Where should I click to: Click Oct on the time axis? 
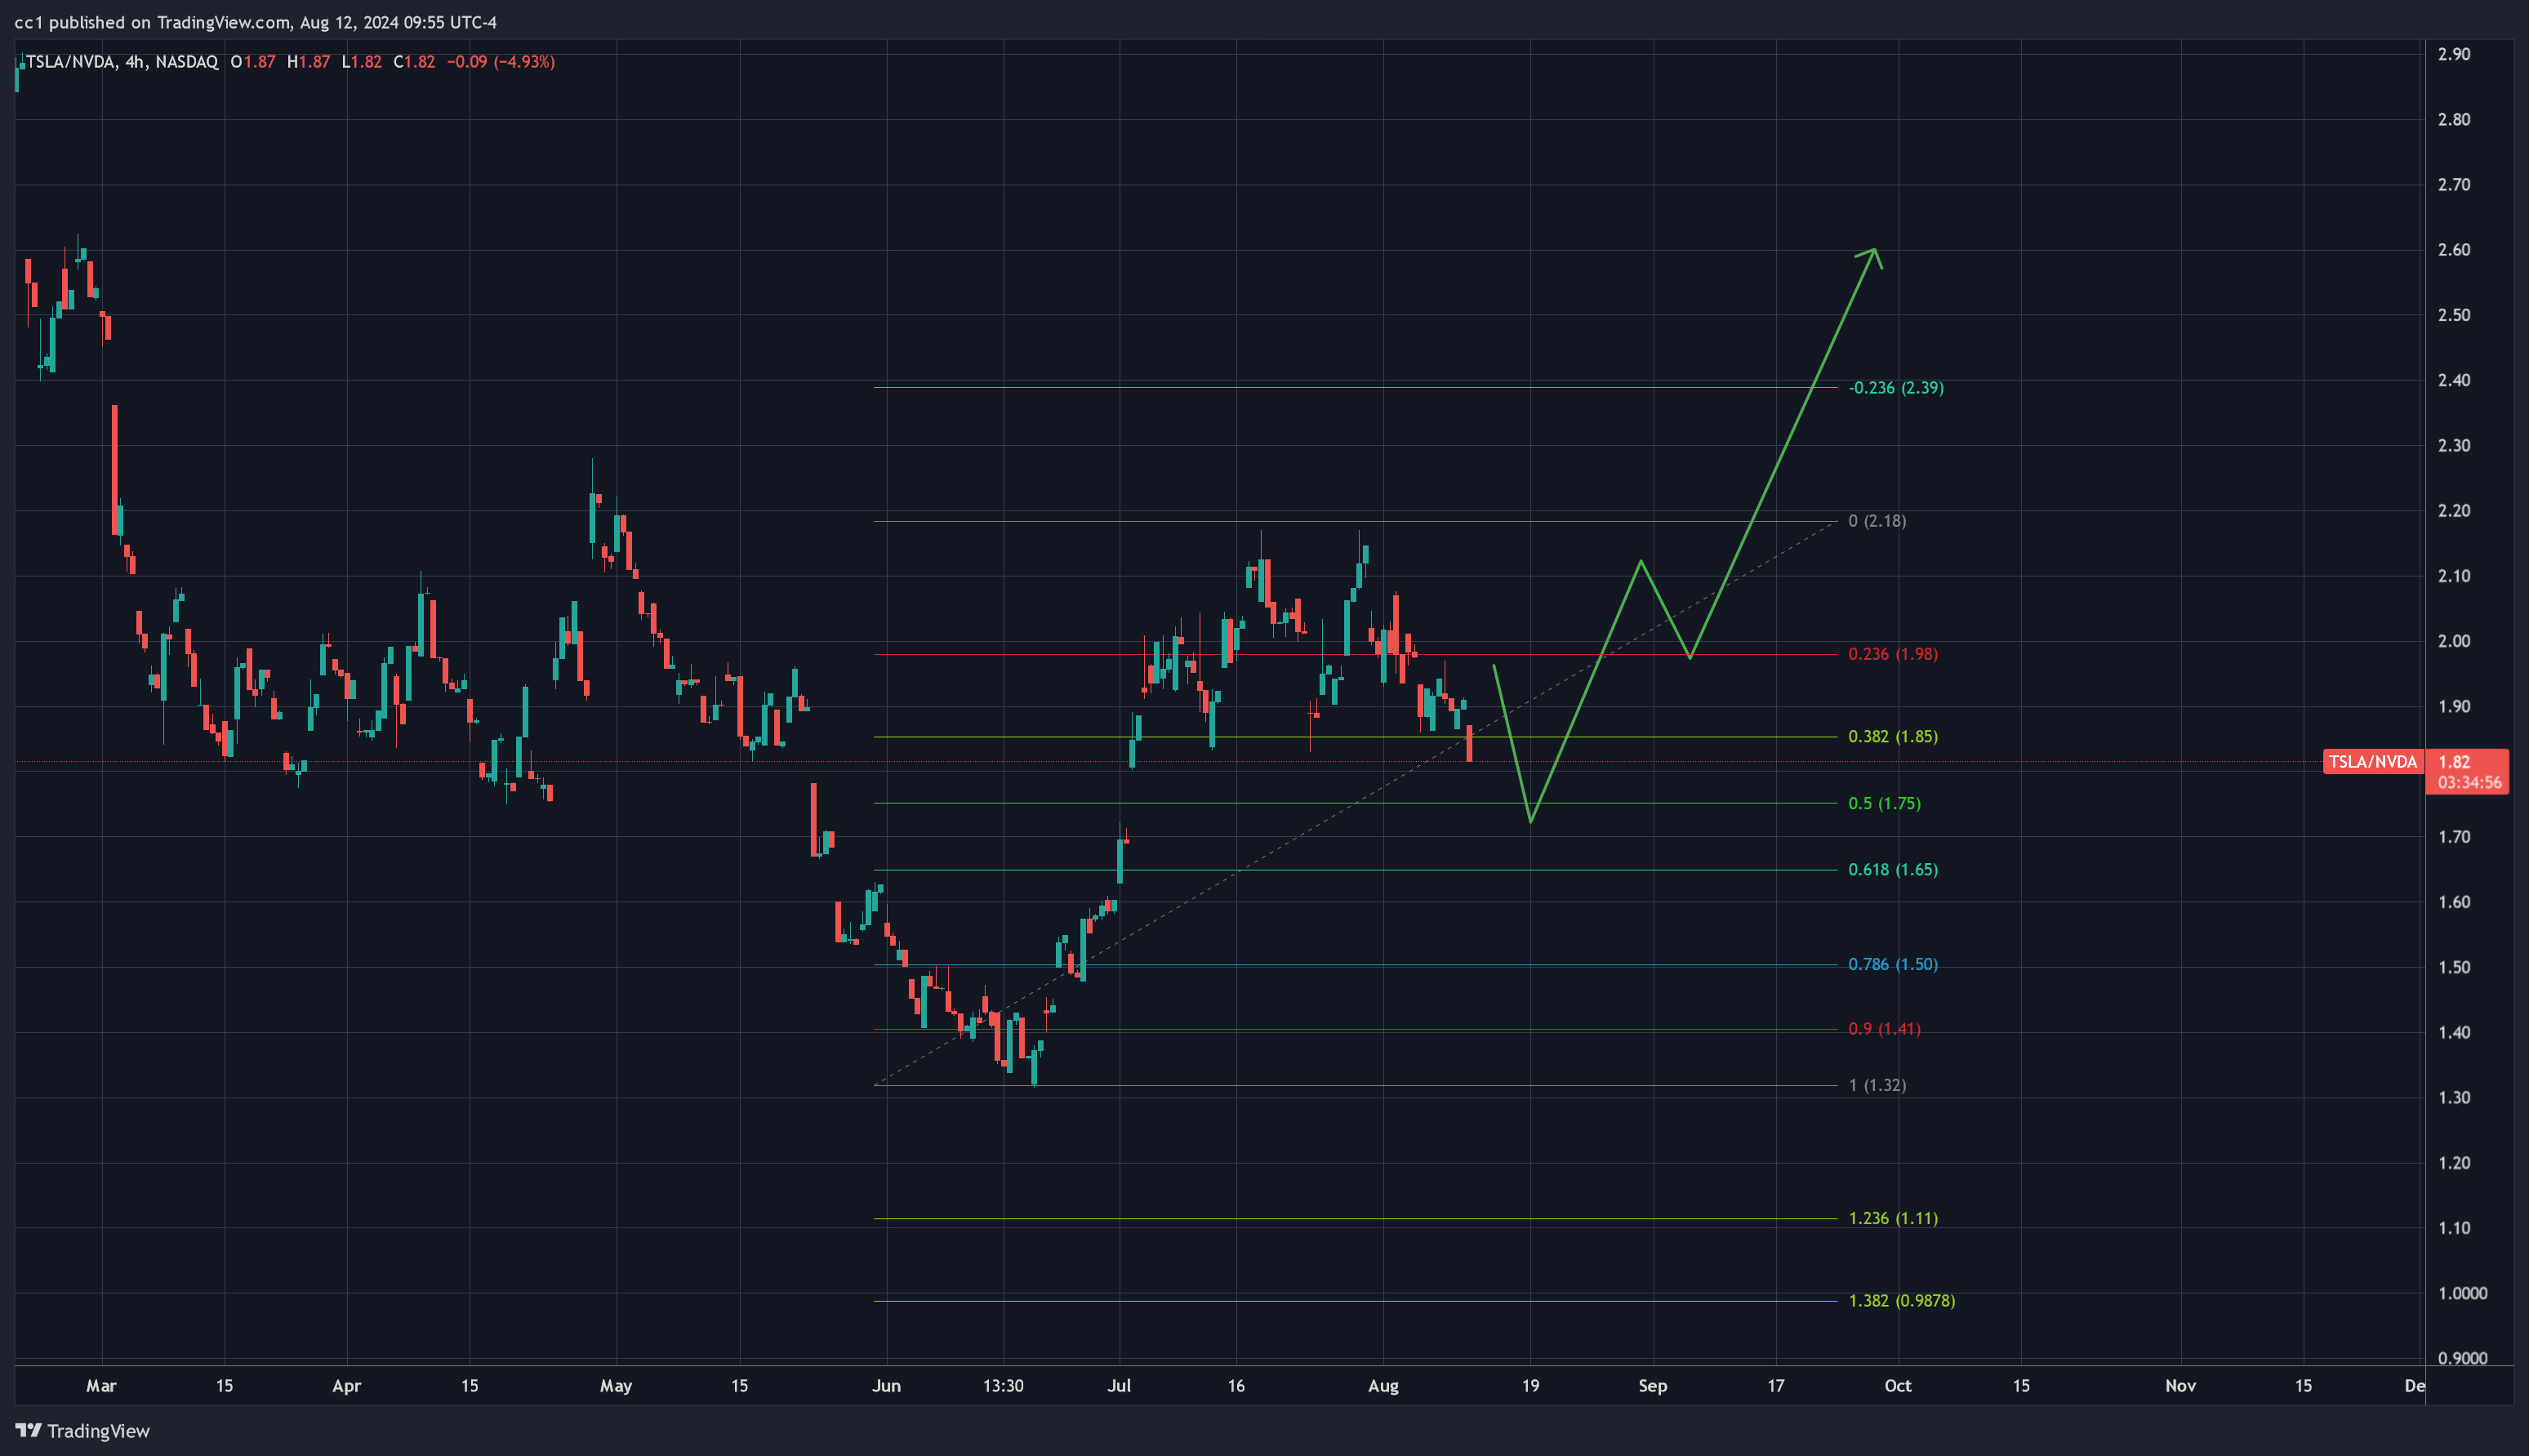[x=1898, y=1386]
